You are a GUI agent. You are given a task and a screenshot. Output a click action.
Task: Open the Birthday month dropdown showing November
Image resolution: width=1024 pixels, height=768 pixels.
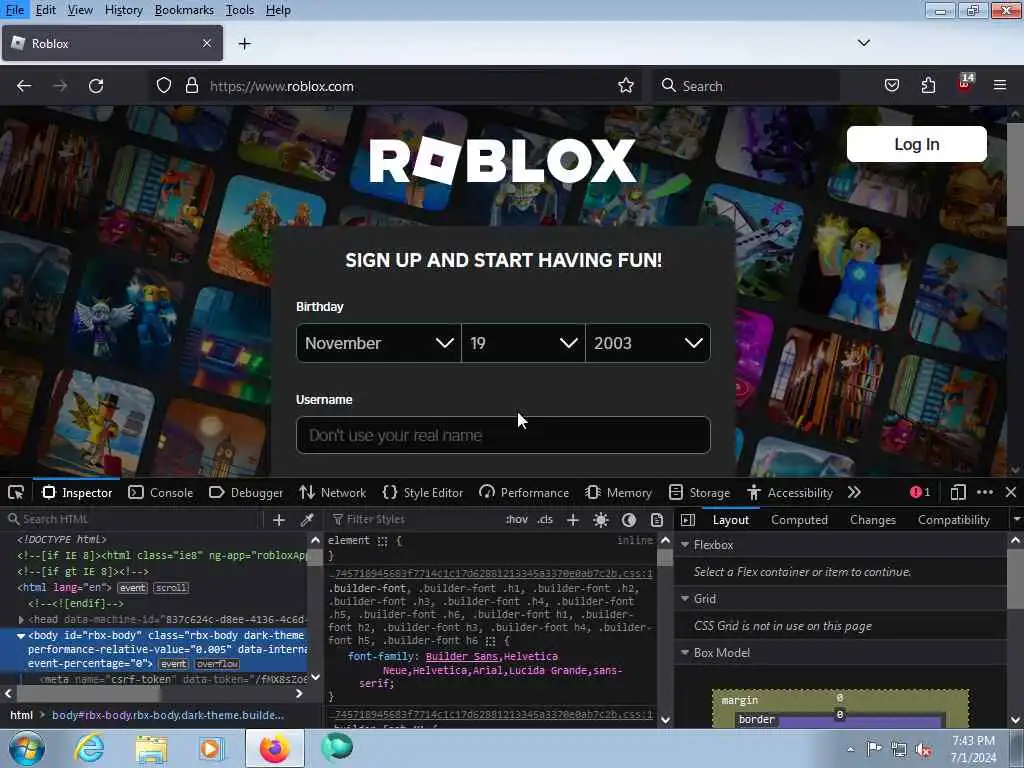(379, 343)
